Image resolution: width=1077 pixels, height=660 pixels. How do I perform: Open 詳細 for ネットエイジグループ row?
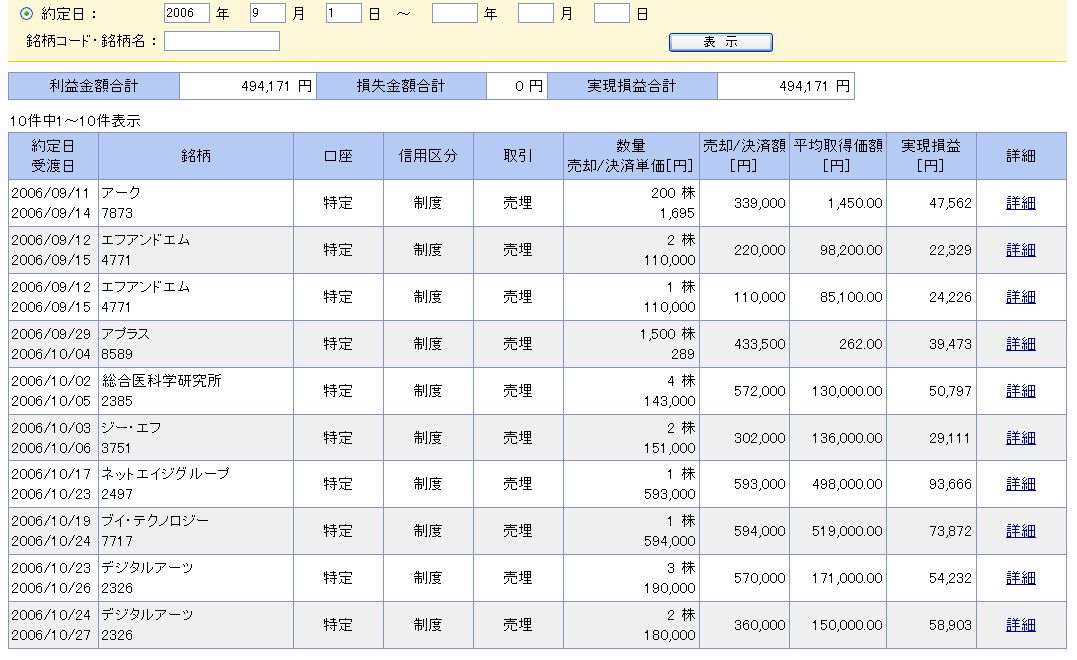pos(1020,484)
